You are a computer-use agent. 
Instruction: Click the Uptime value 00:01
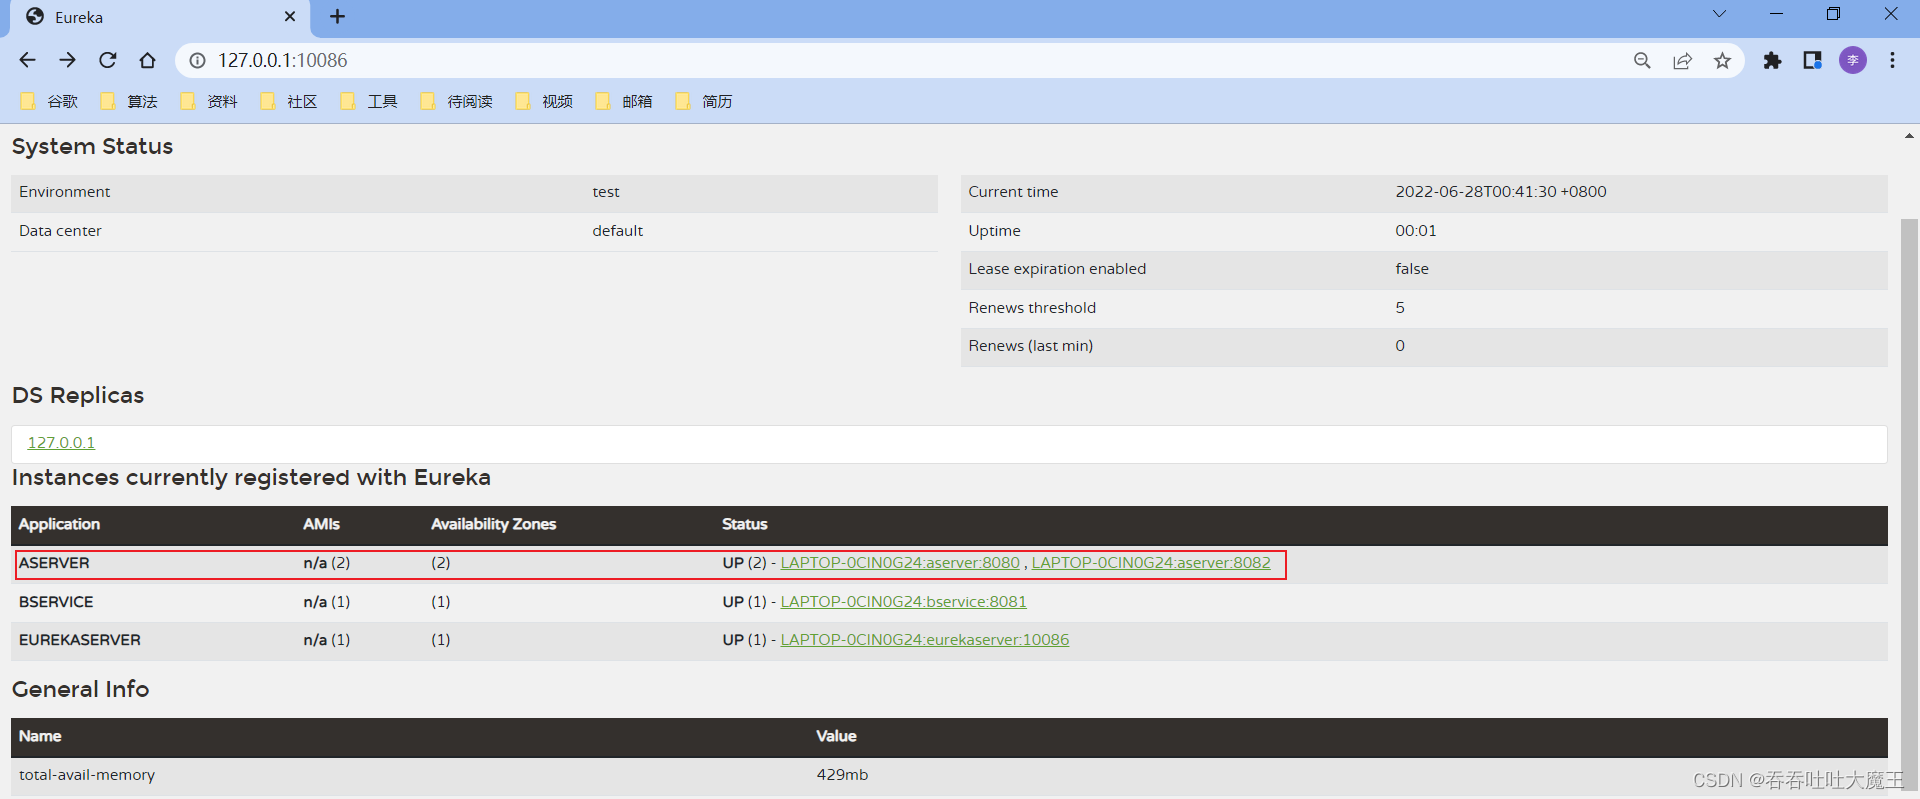1416,231
